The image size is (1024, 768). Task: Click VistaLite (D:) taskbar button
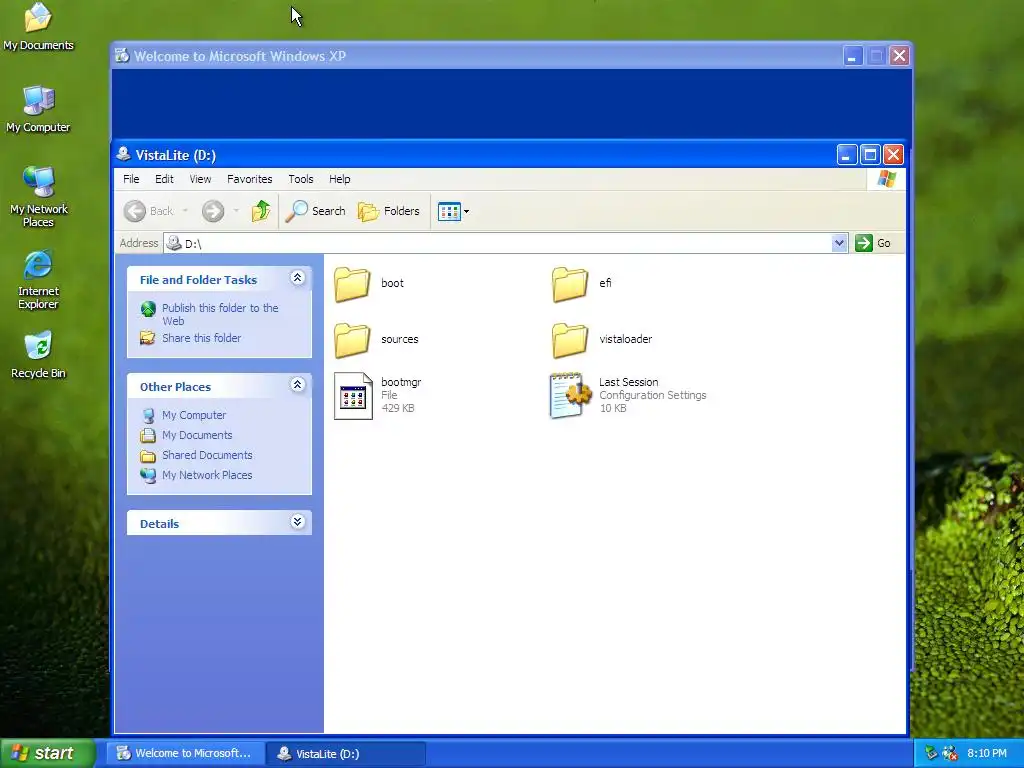point(346,754)
